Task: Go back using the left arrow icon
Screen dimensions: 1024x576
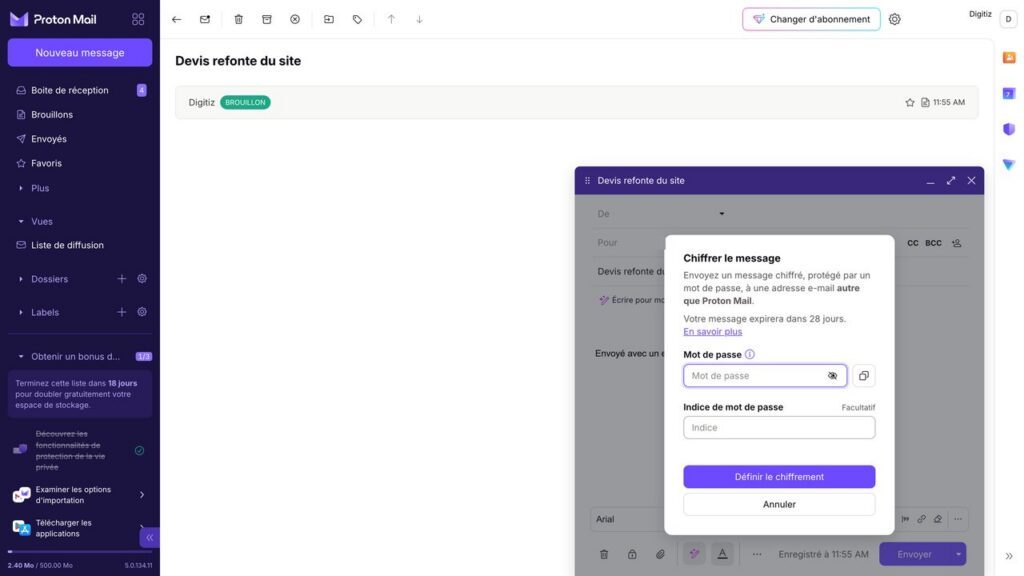Action: [x=176, y=19]
